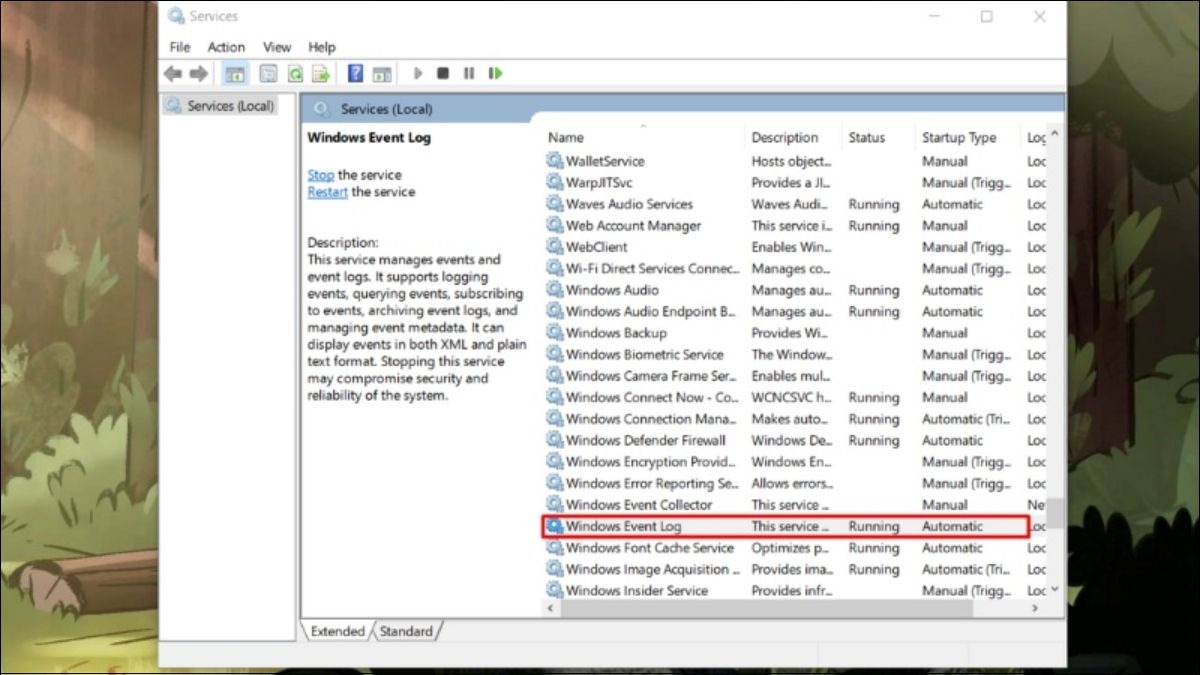The width and height of the screenshot is (1200, 675).
Task: Click the vertical scrollbar up arrow
Action: pyautogui.click(x=1056, y=134)
